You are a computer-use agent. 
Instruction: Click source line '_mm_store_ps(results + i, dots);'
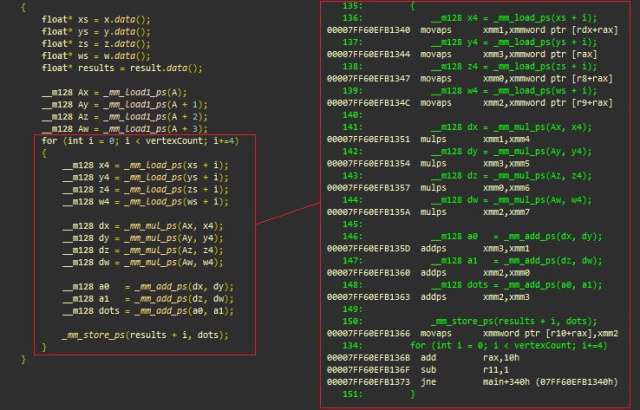pos(145,335)
